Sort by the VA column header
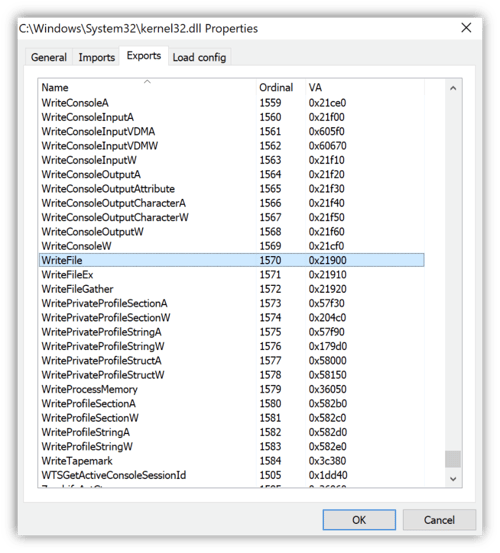Screen dimensions: 500x553 click(x=365, y=87)
